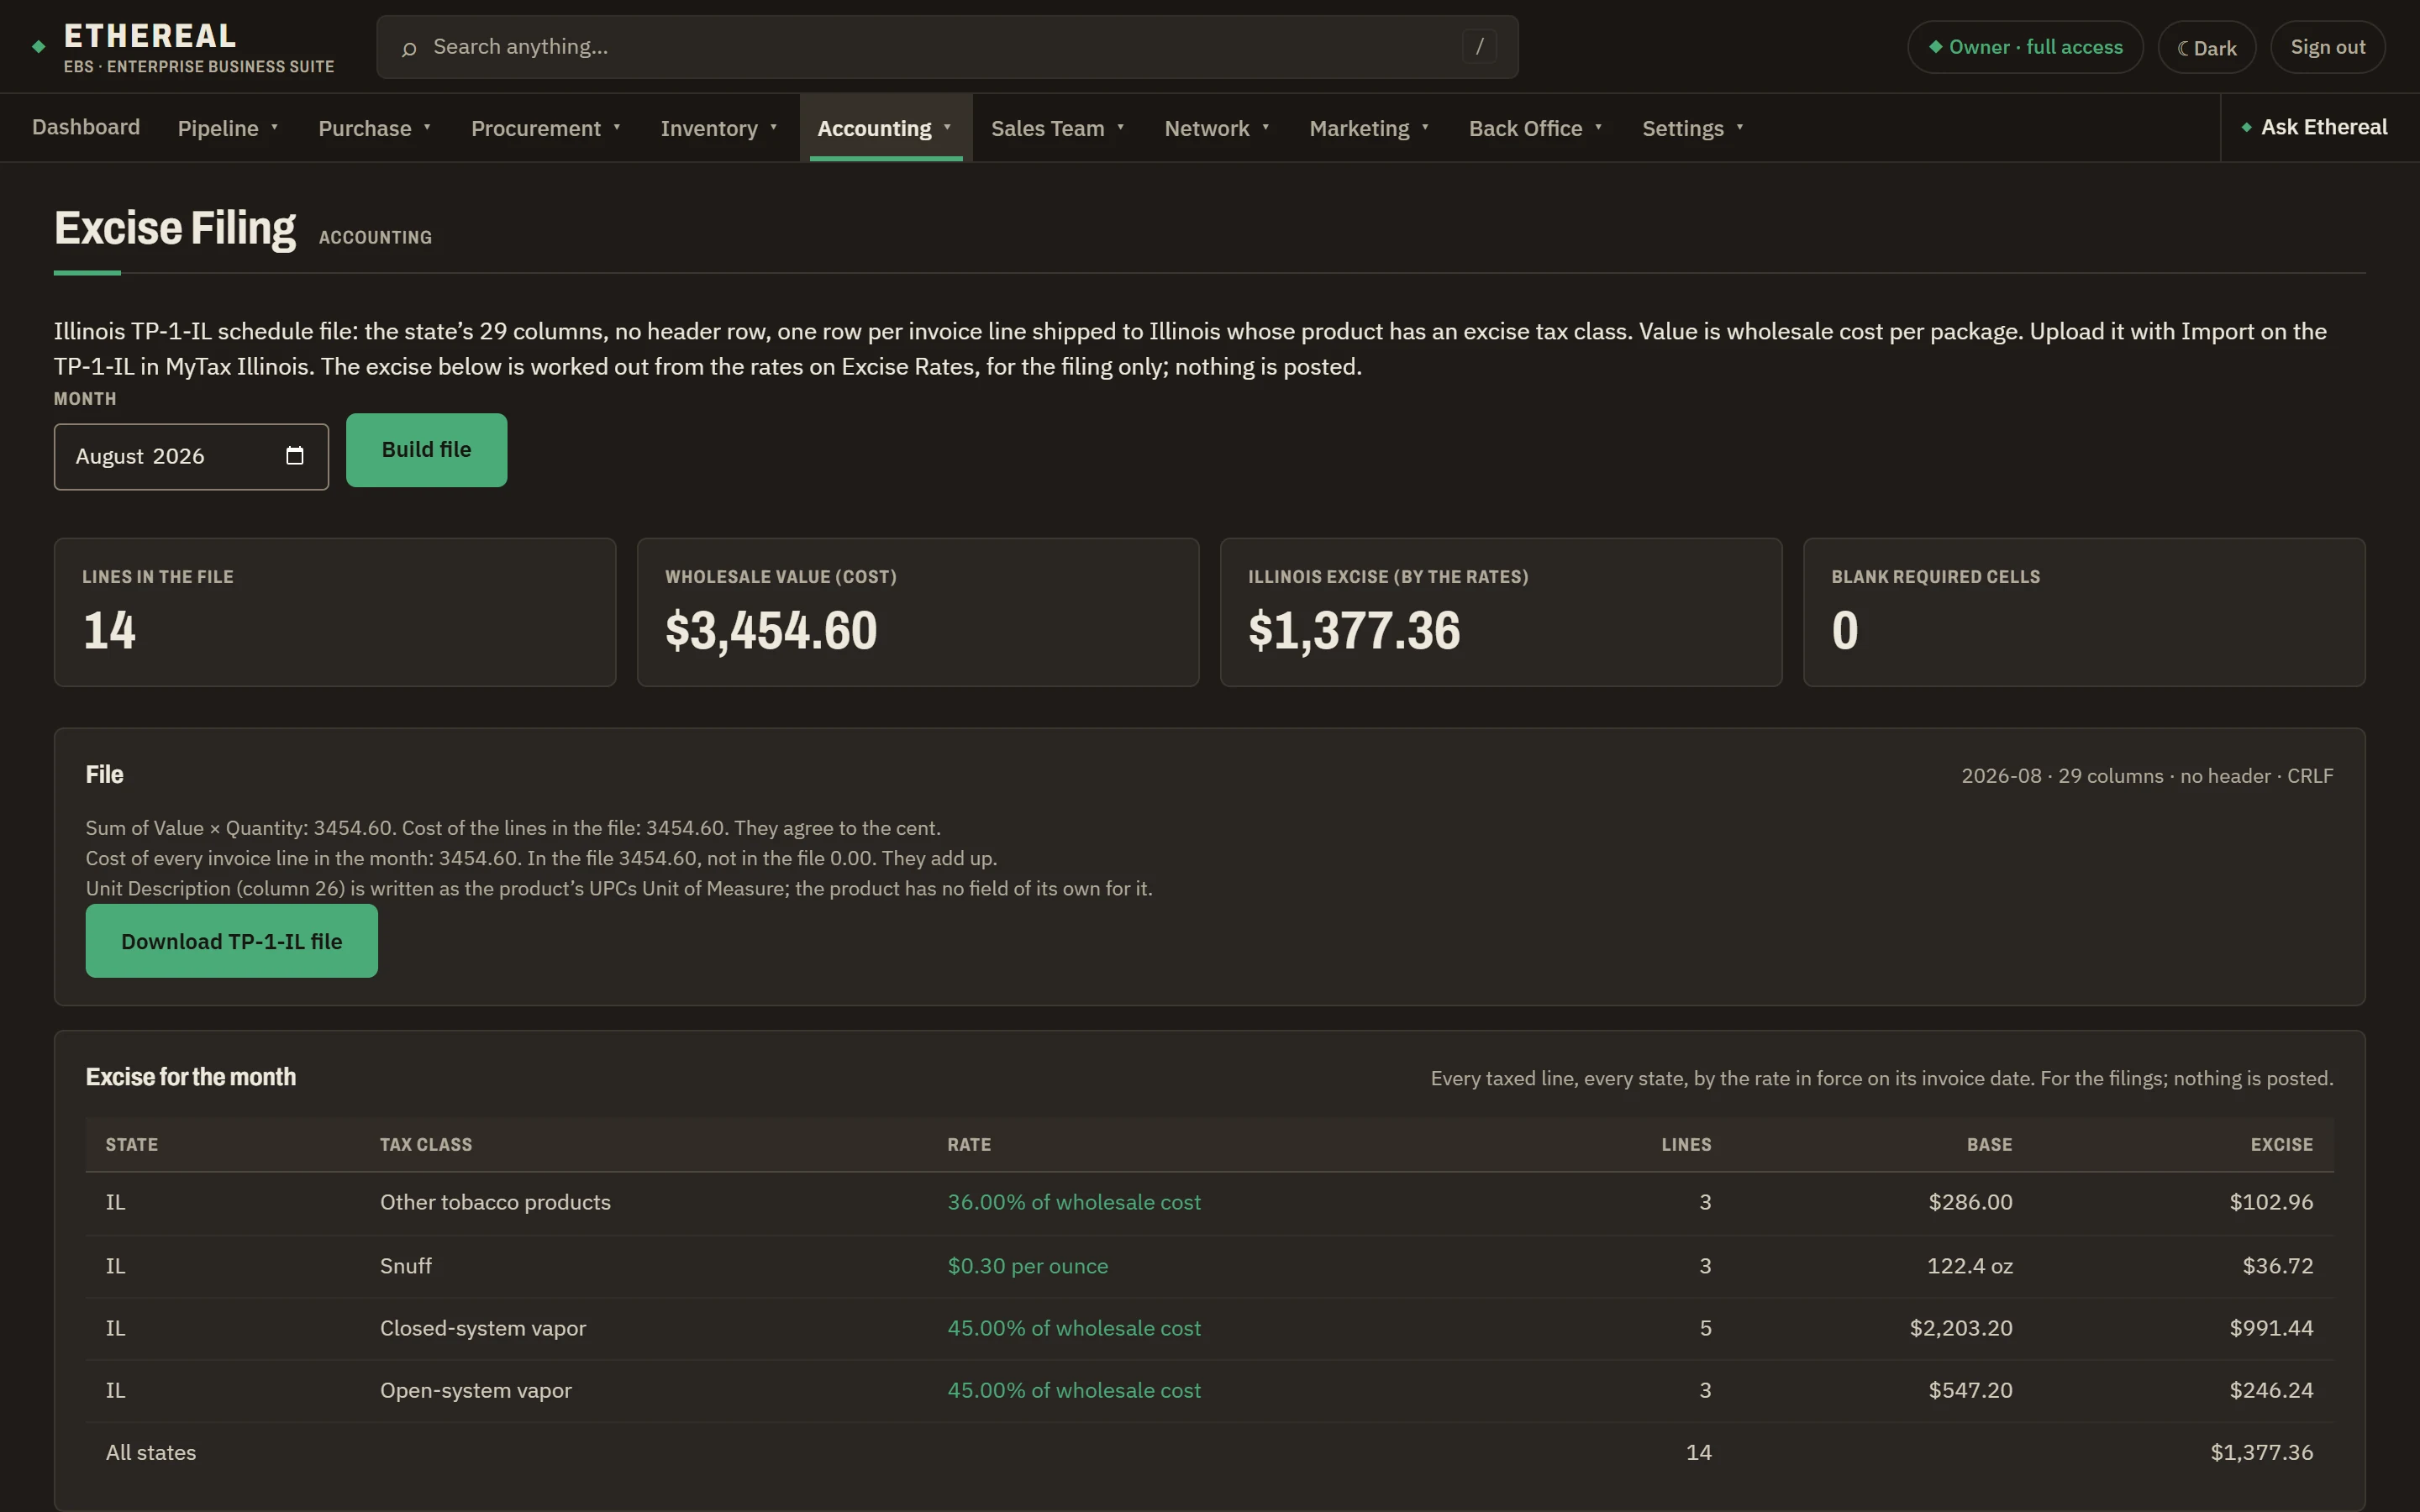Open the Open-system vapor 45.00% rate link

coord(1073,1390)
